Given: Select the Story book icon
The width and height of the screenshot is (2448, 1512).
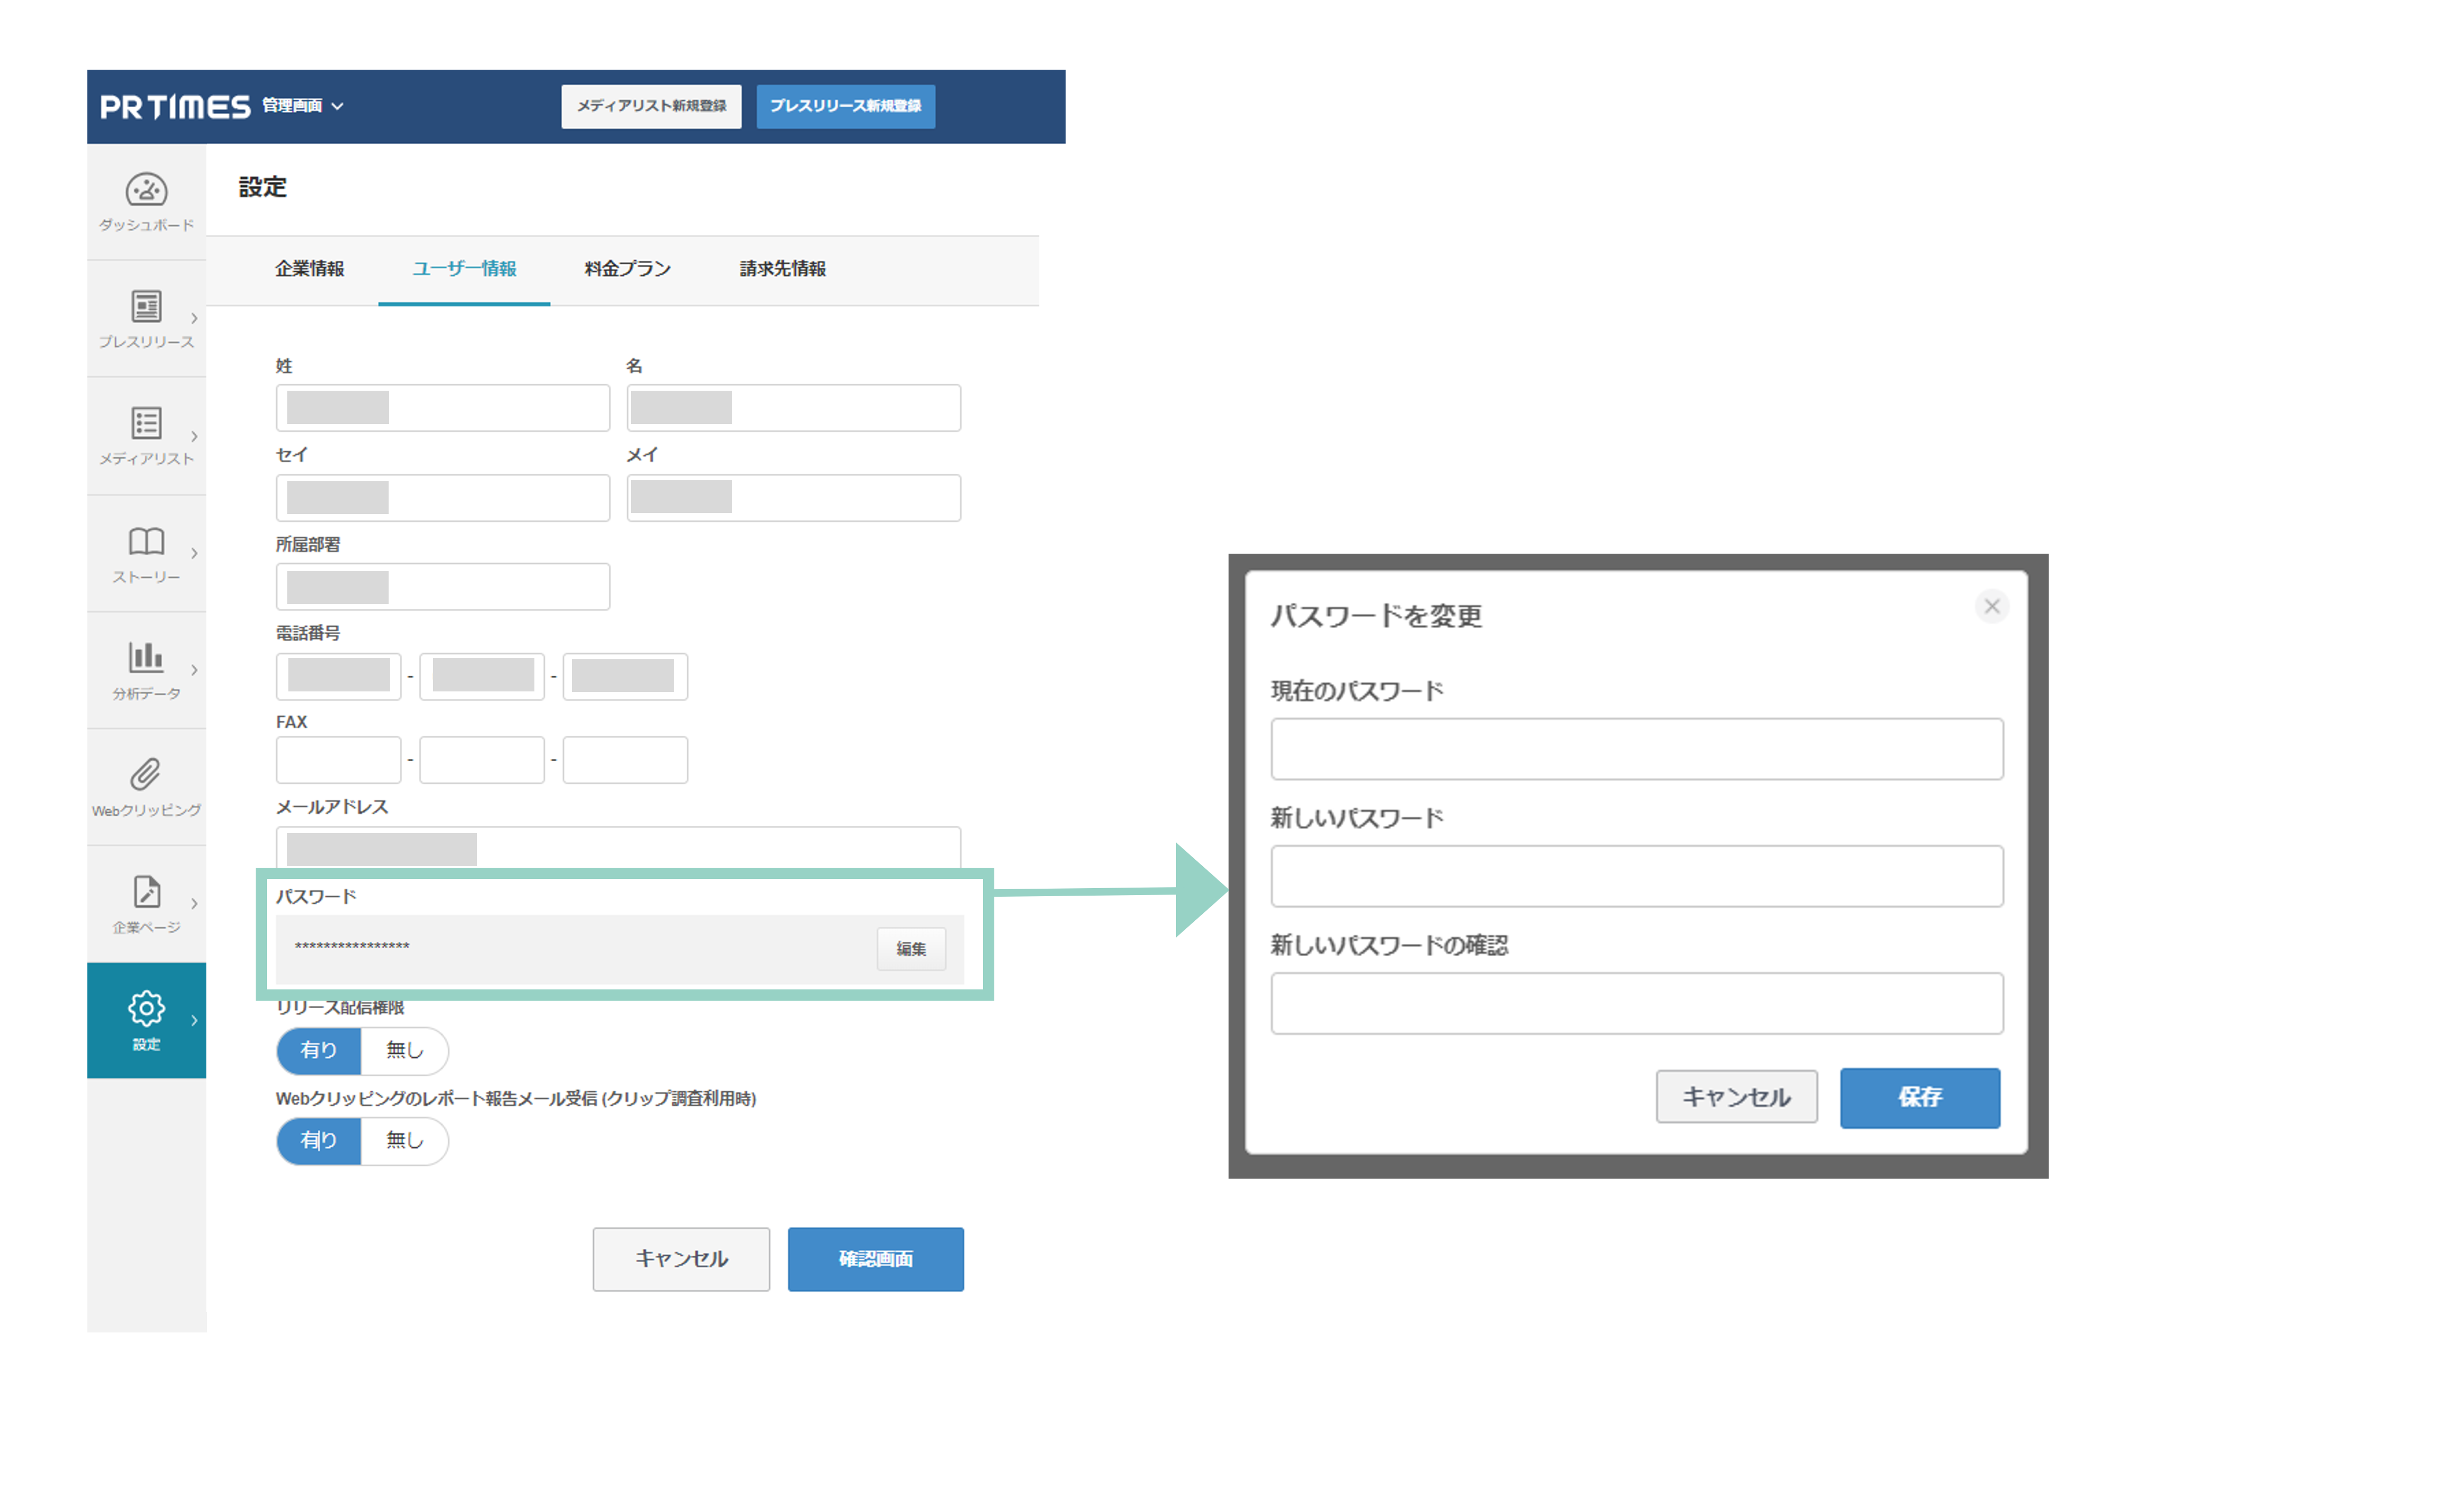Looking at the screenshot, I should 146,541.
